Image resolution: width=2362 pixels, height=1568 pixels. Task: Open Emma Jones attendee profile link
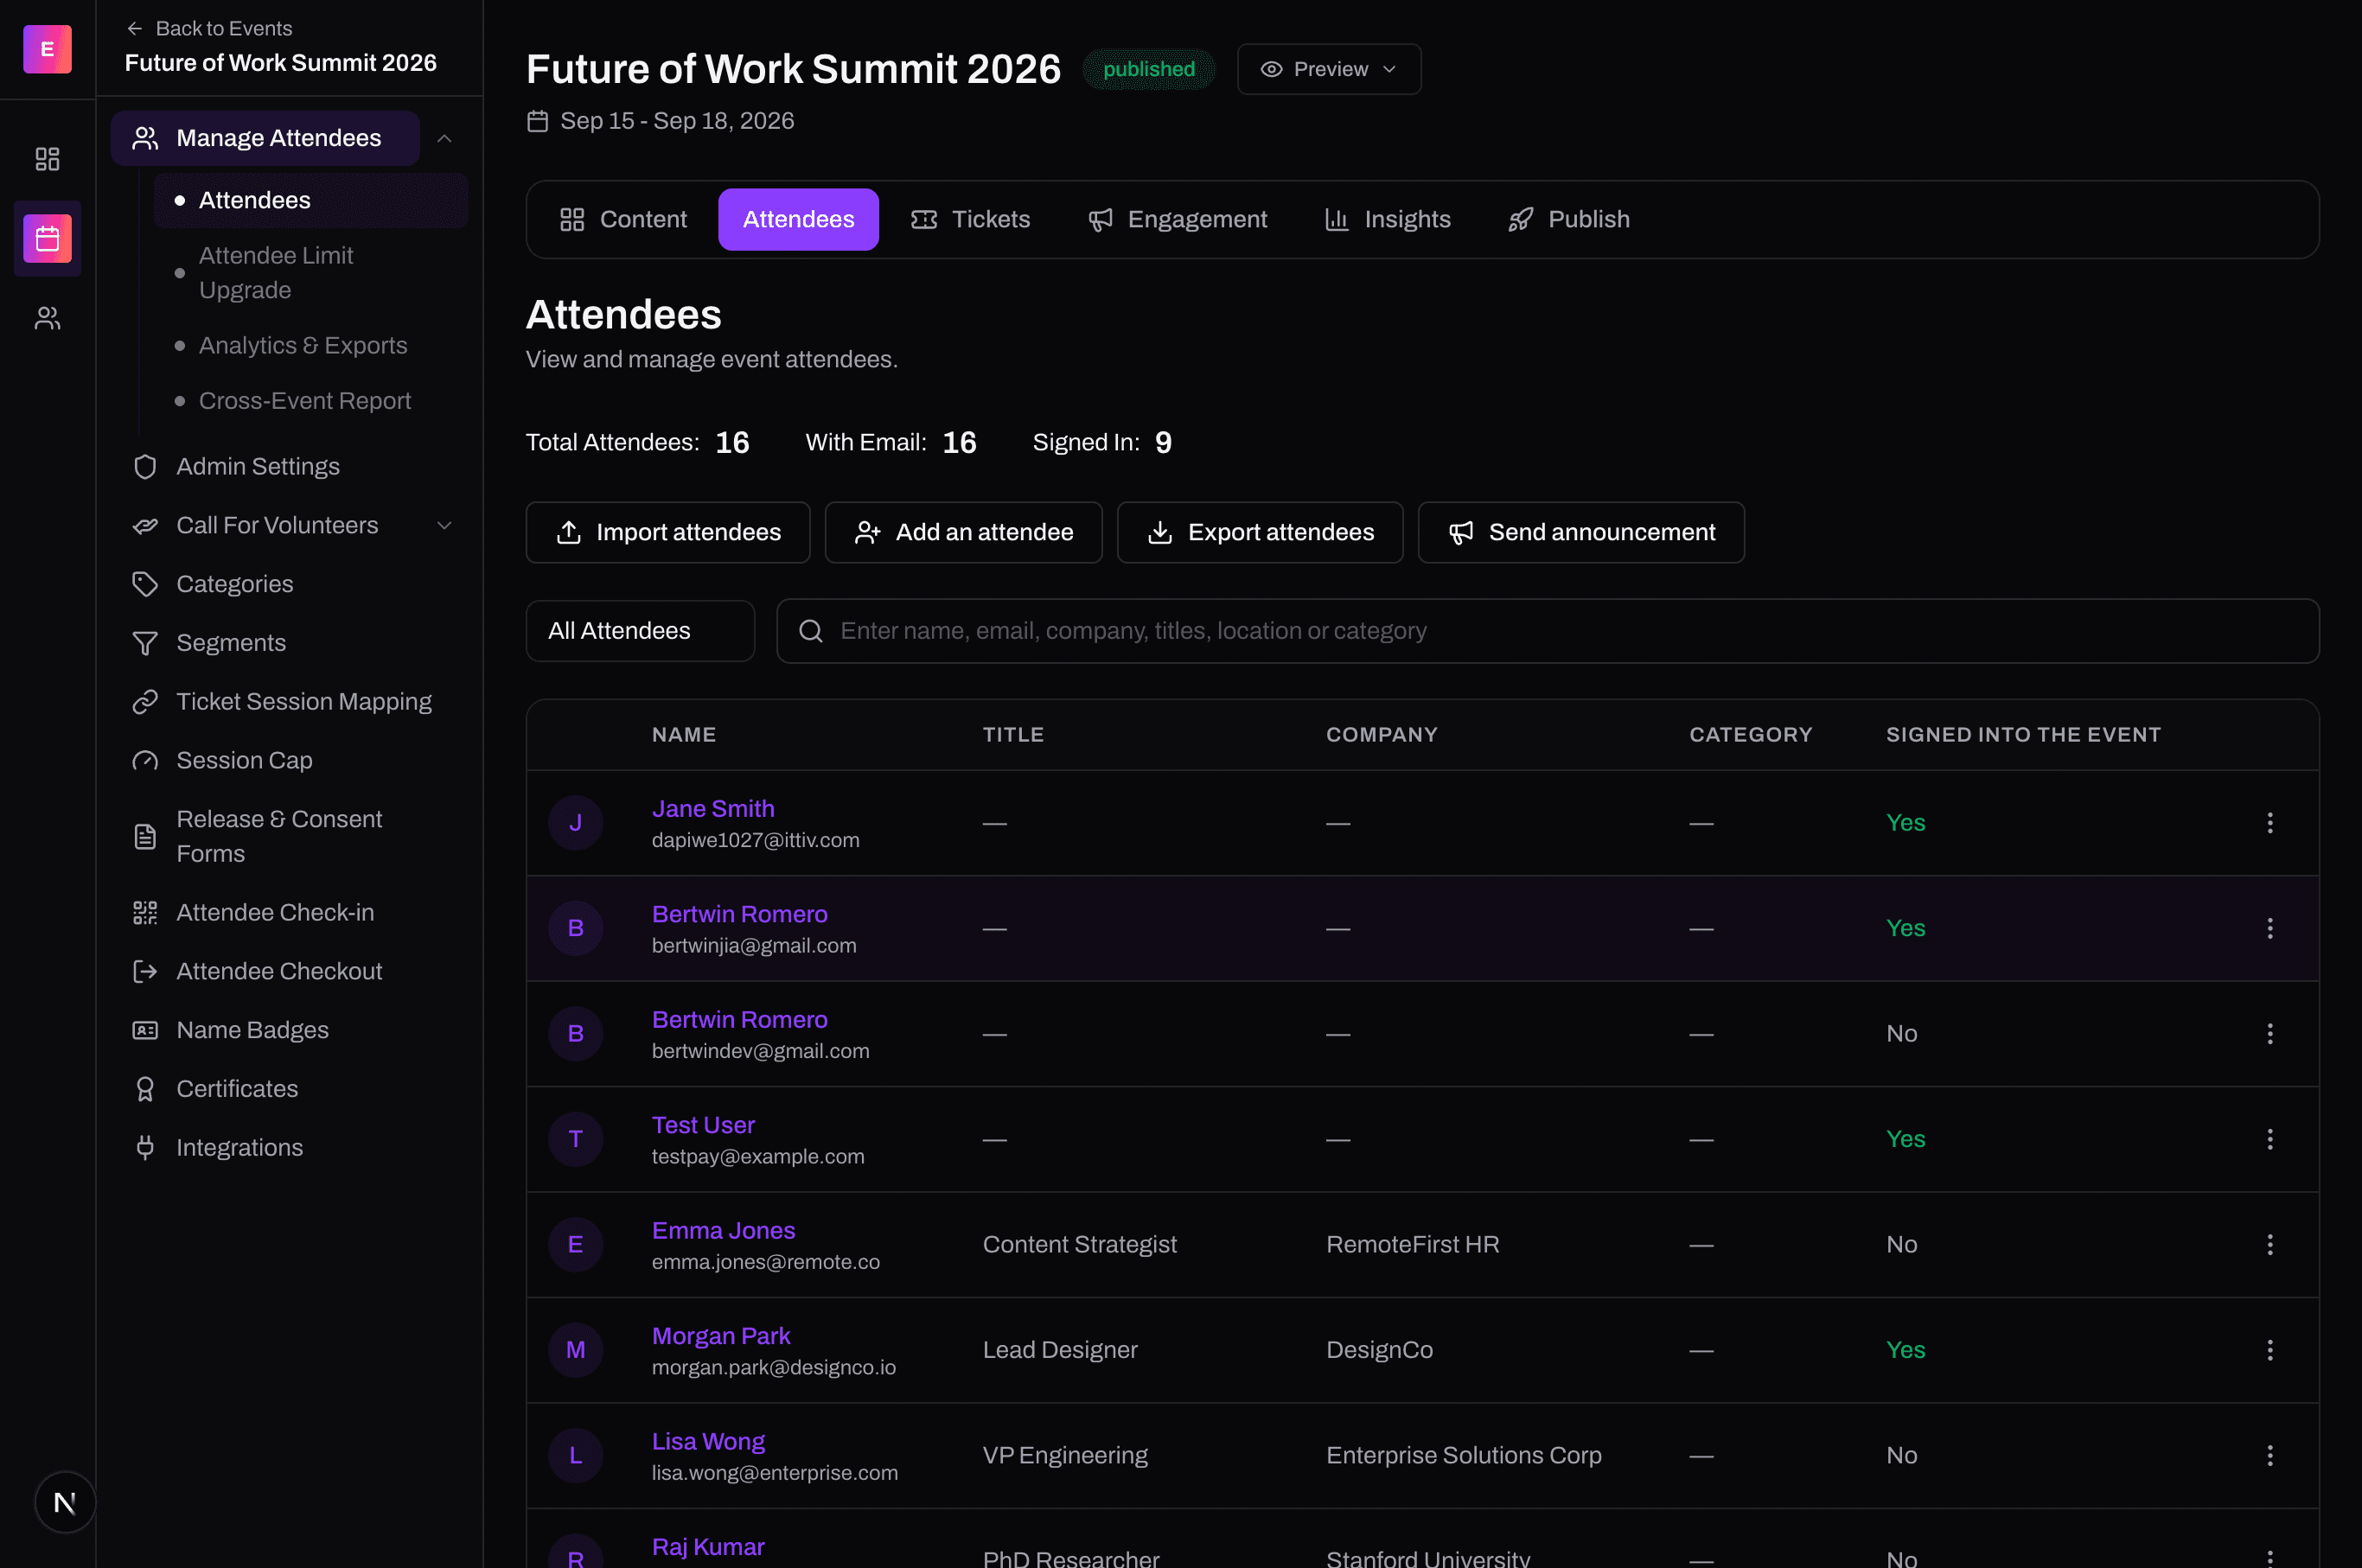coord(723,1231)
